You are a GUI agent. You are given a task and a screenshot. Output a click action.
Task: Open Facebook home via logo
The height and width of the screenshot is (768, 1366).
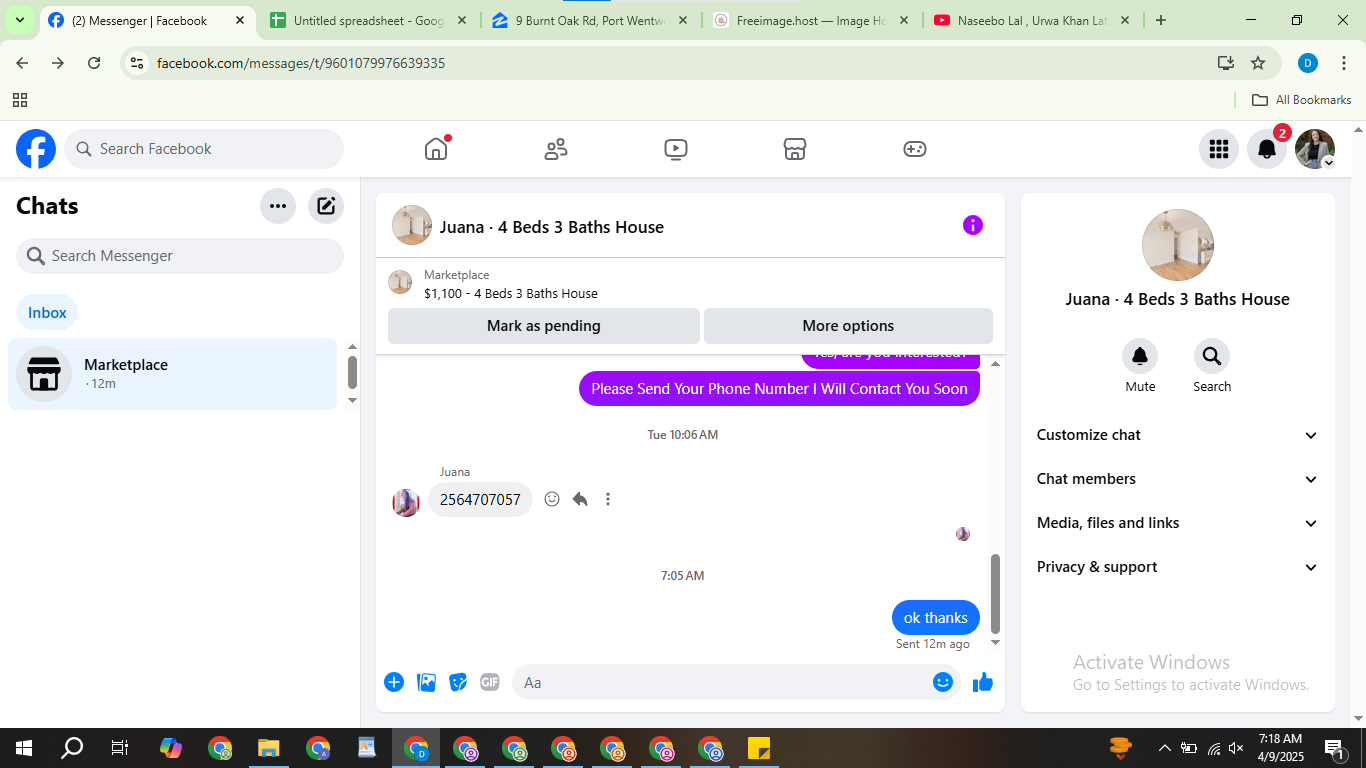(x=36, y=149)
